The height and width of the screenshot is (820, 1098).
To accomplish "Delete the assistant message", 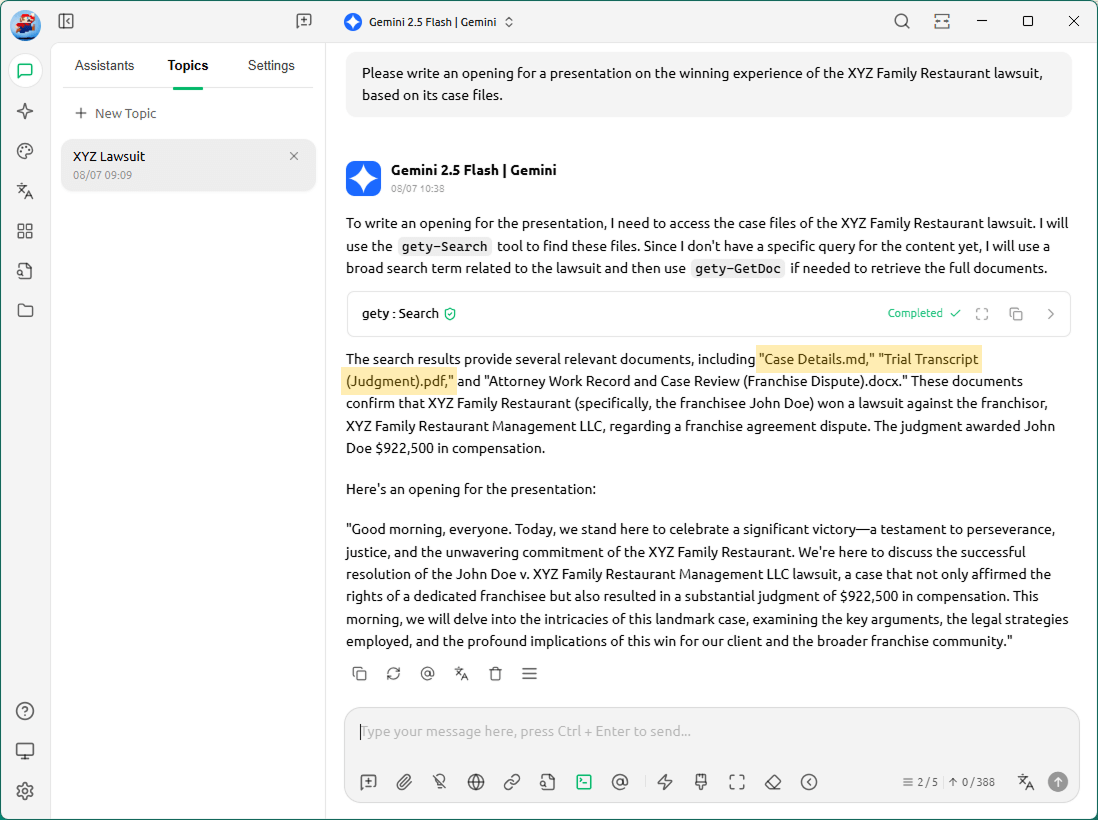I will [496, 674].
